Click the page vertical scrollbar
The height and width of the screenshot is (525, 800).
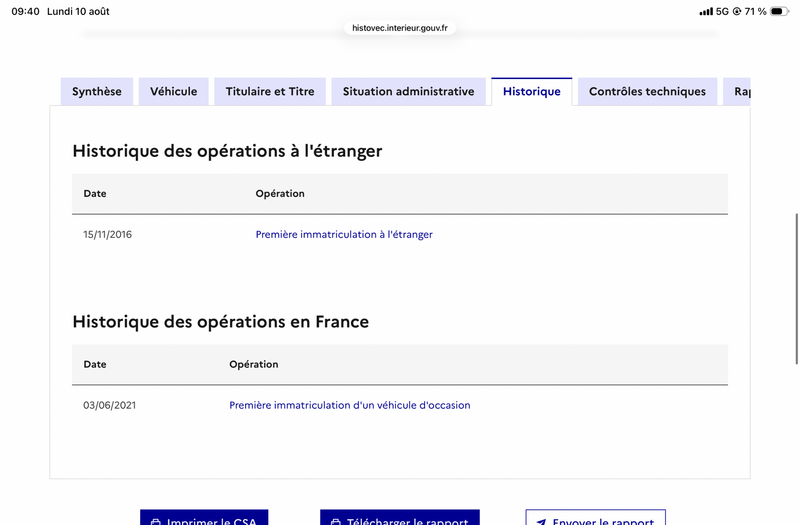796,289
